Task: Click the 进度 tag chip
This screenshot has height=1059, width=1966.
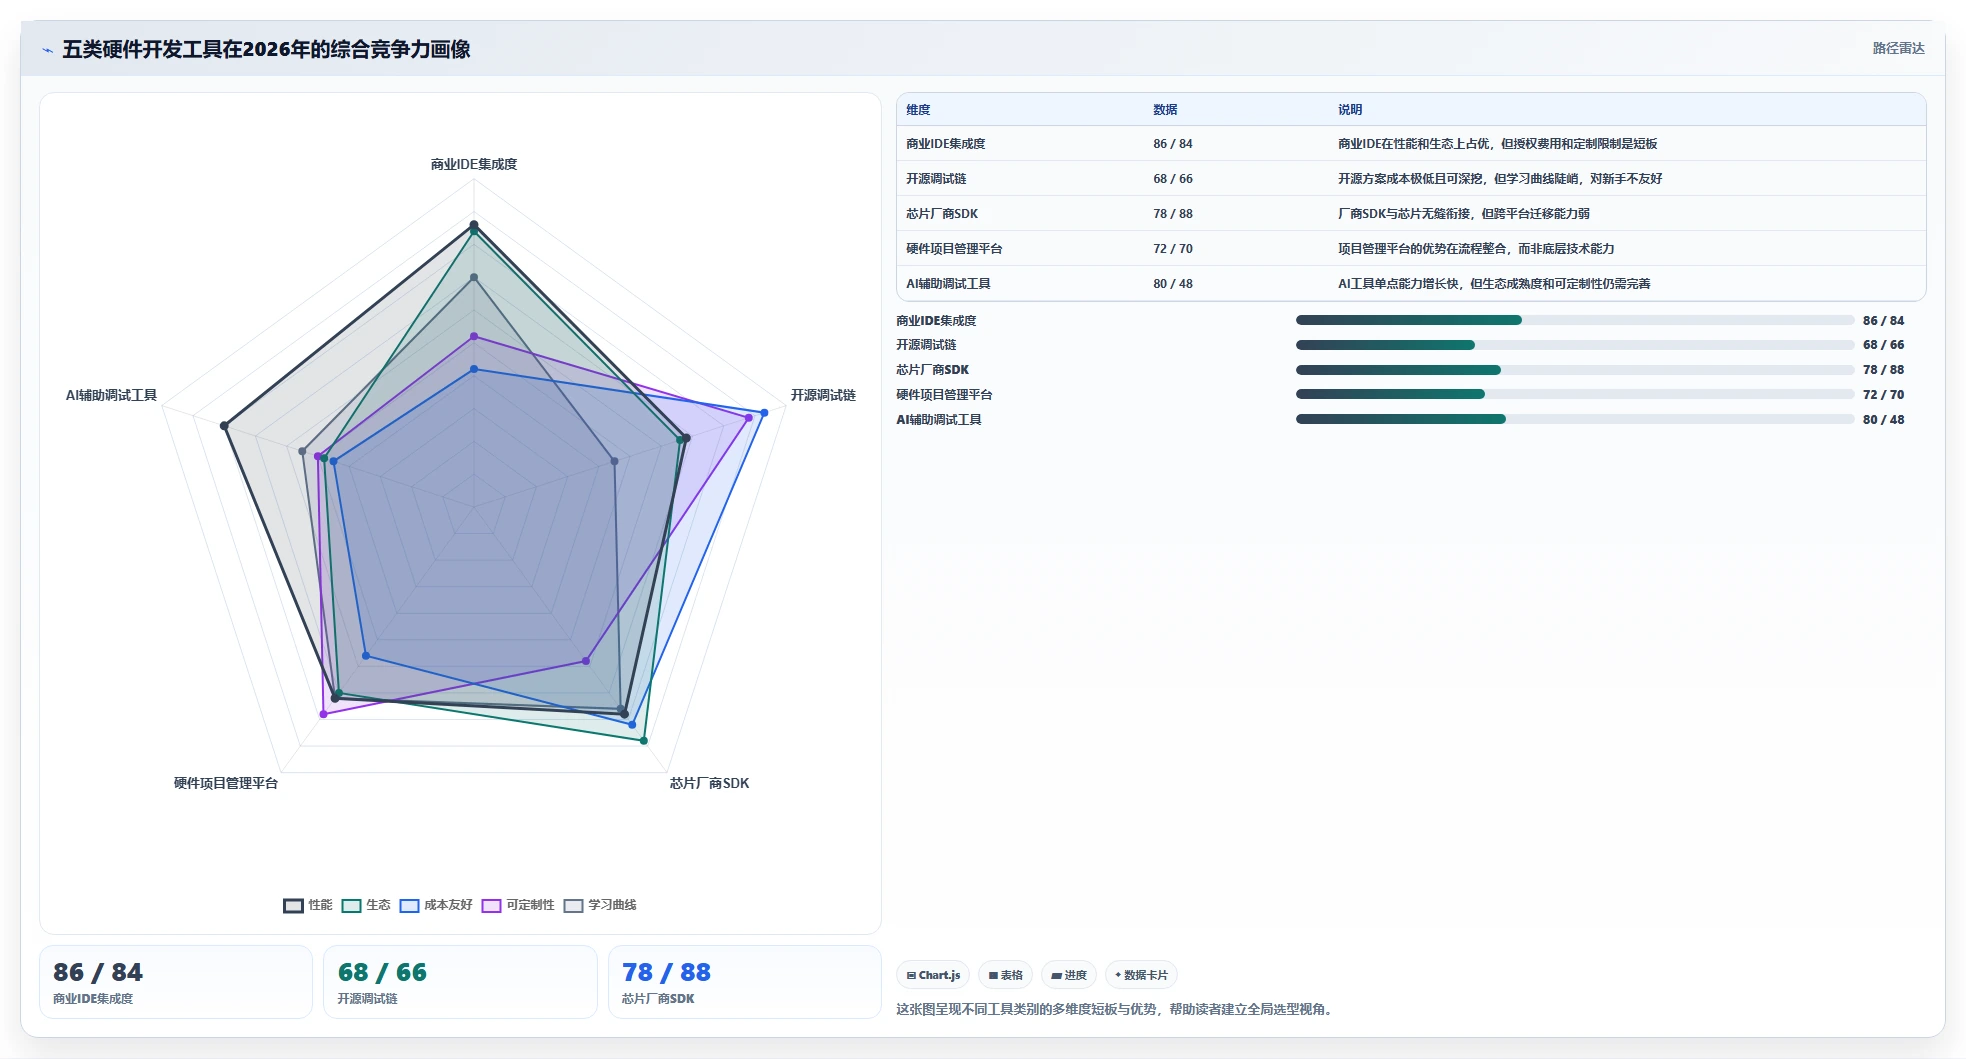Action: point(1069,975)
